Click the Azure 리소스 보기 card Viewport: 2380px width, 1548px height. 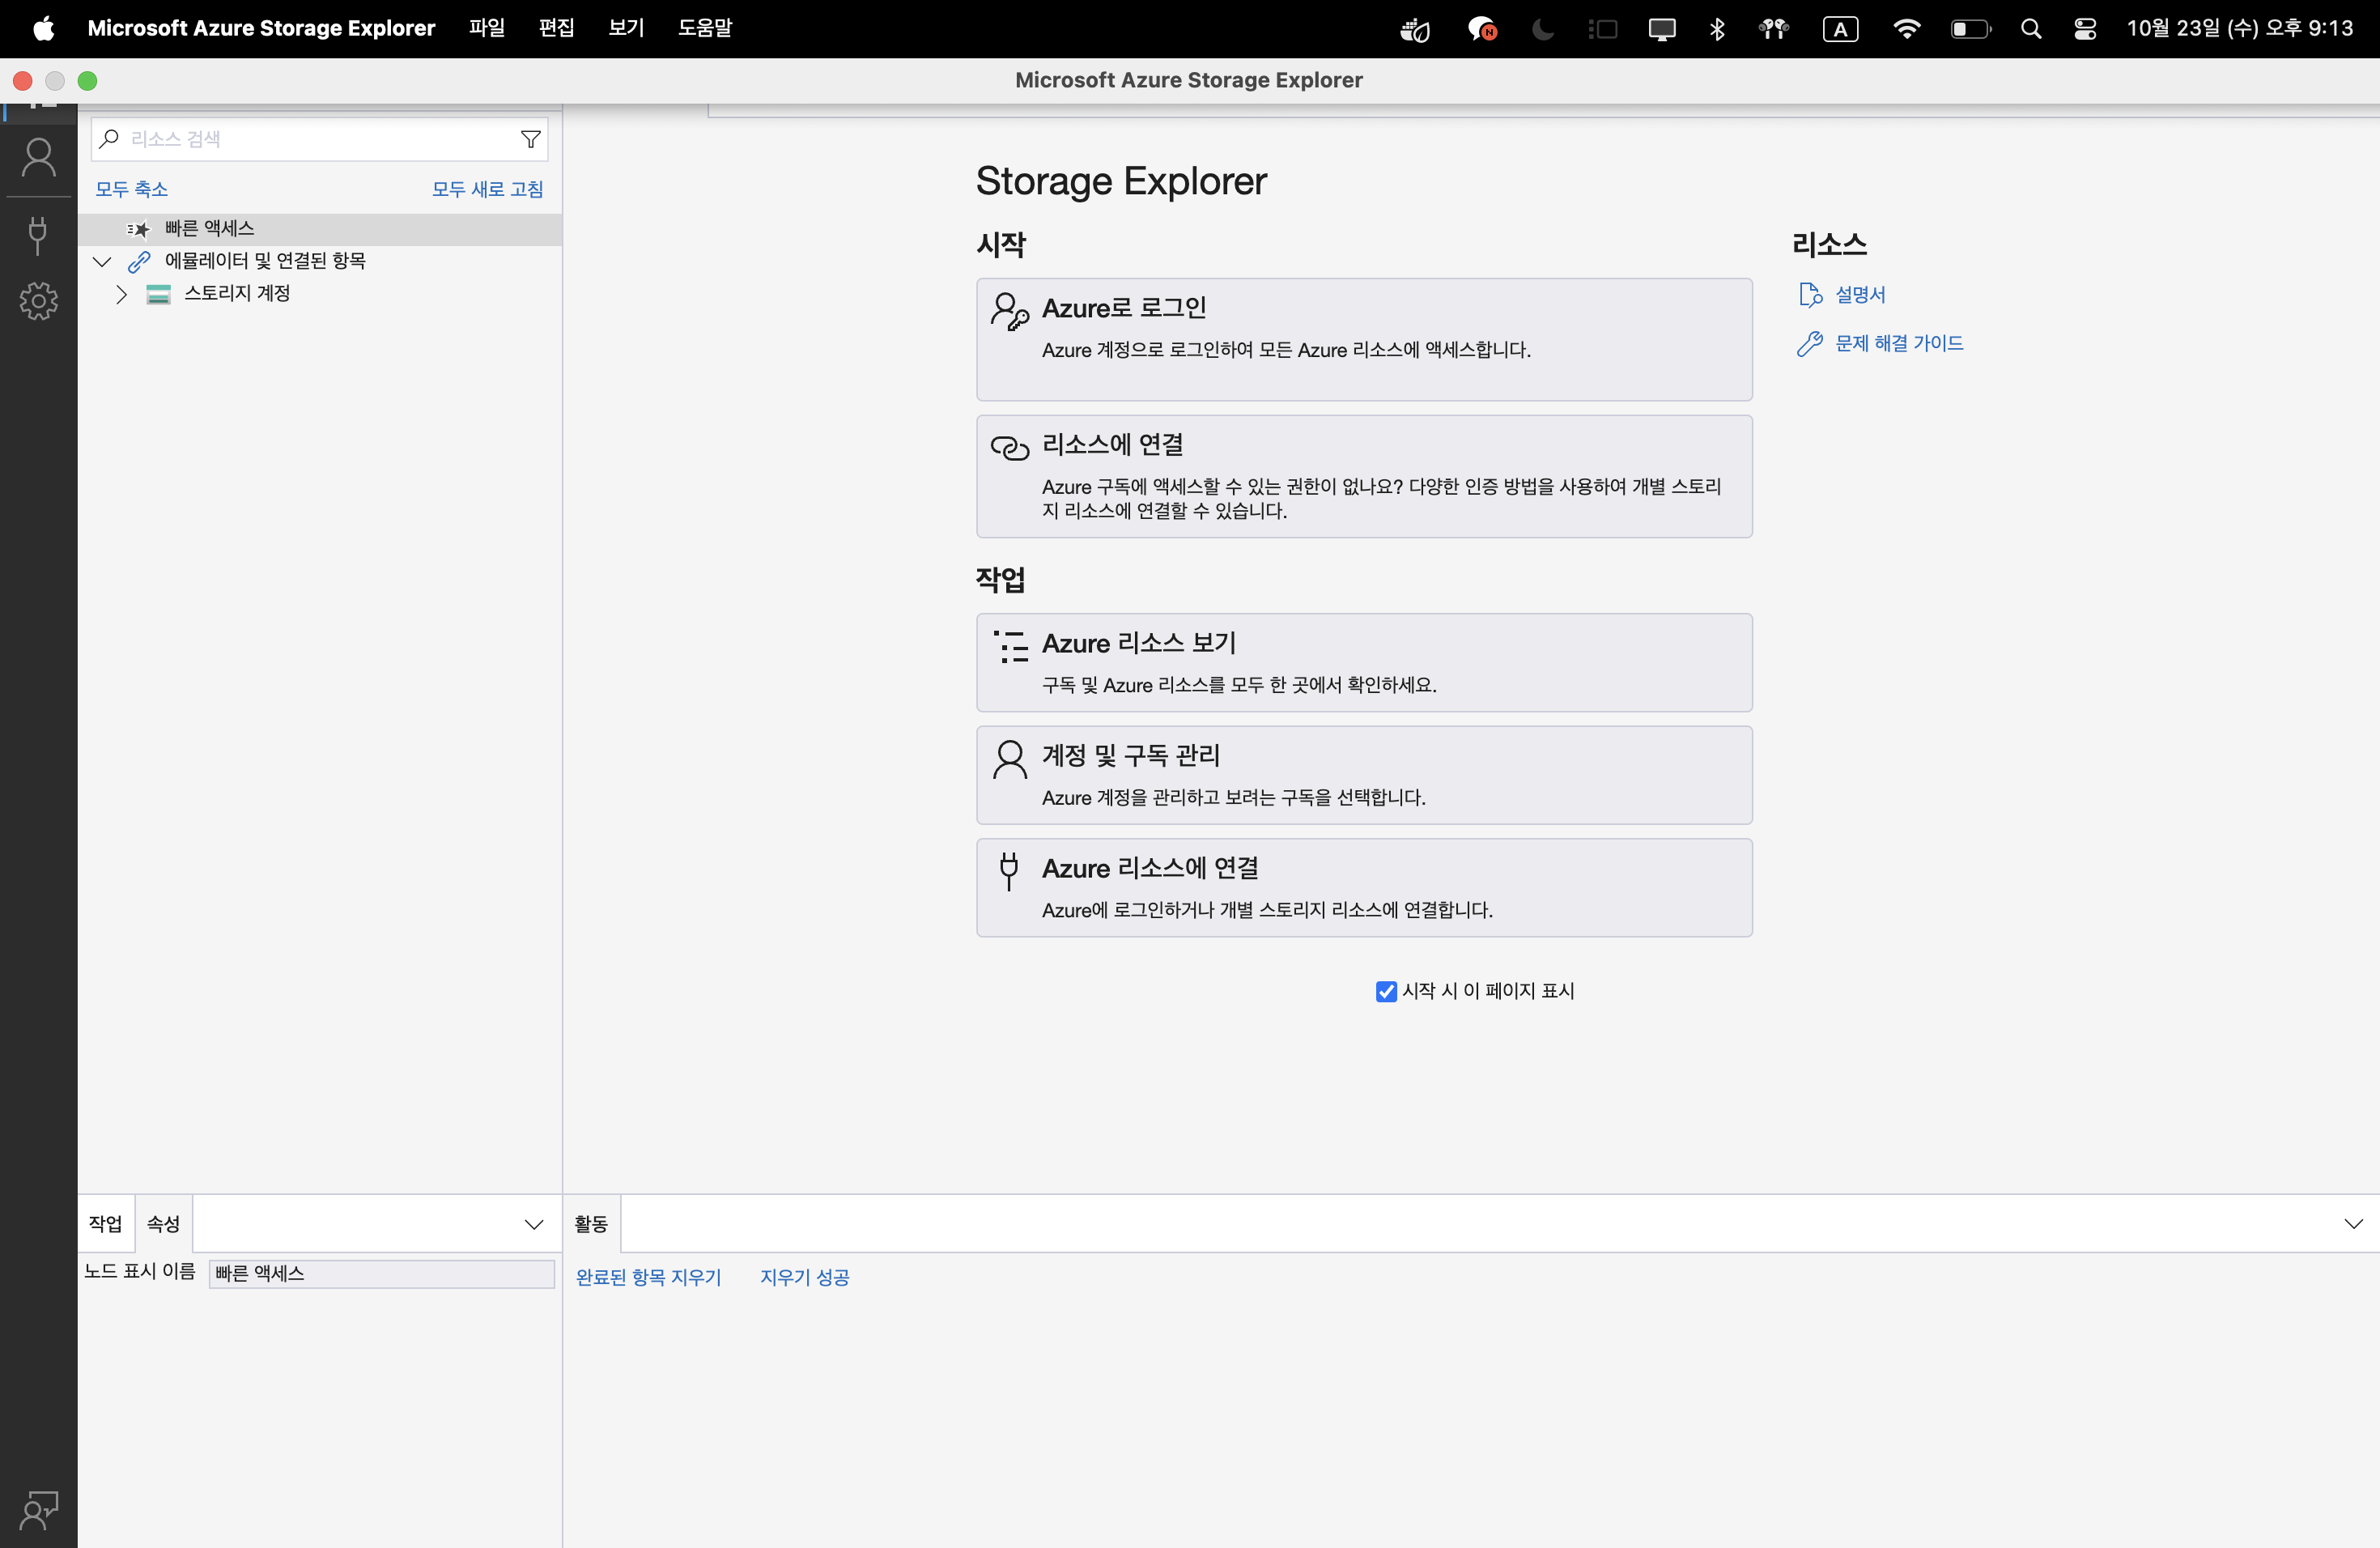[1364, 663]
